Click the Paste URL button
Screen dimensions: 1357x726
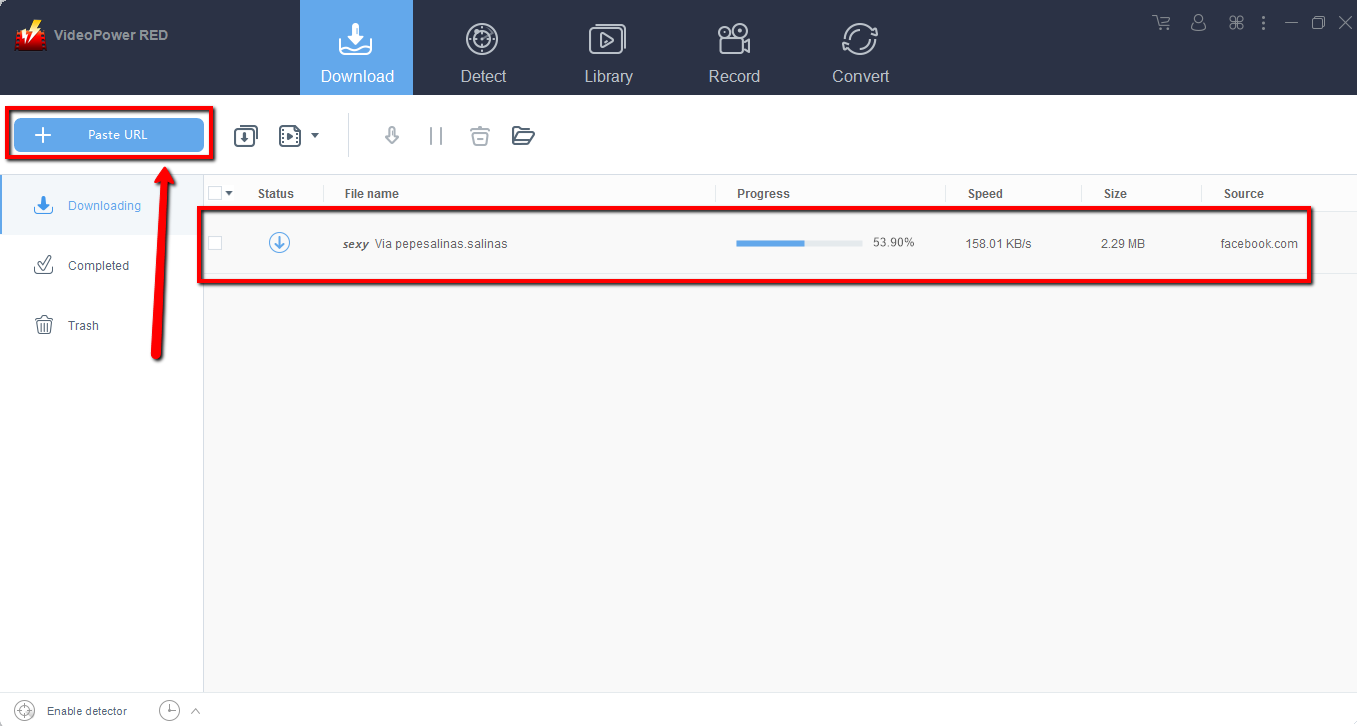[x=108, y=134]
